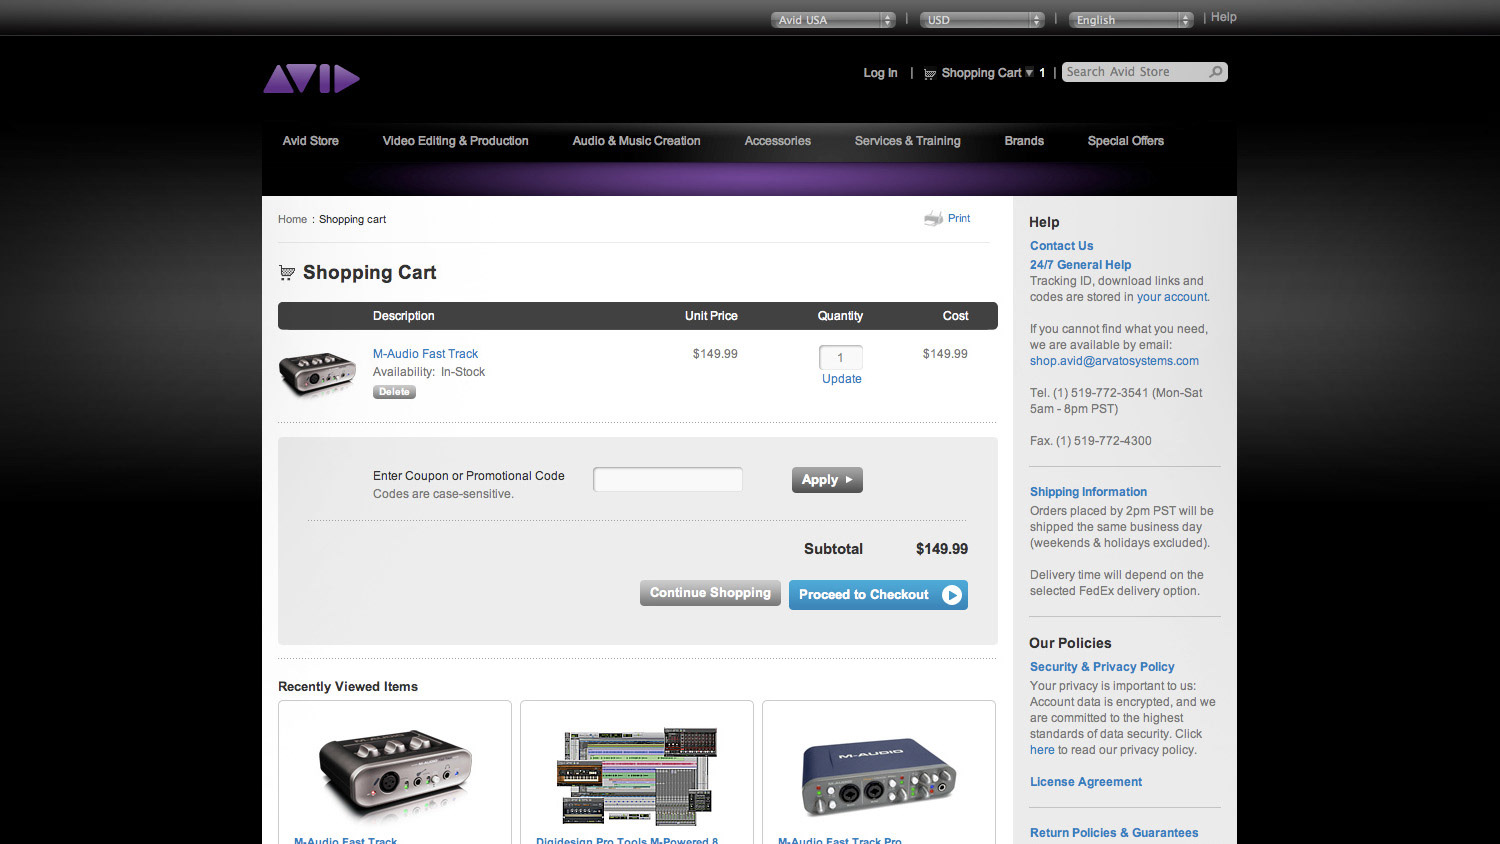This screenshot has height=844, width=1500.
Task: Click the your account link
Action: click(1172, 297)
